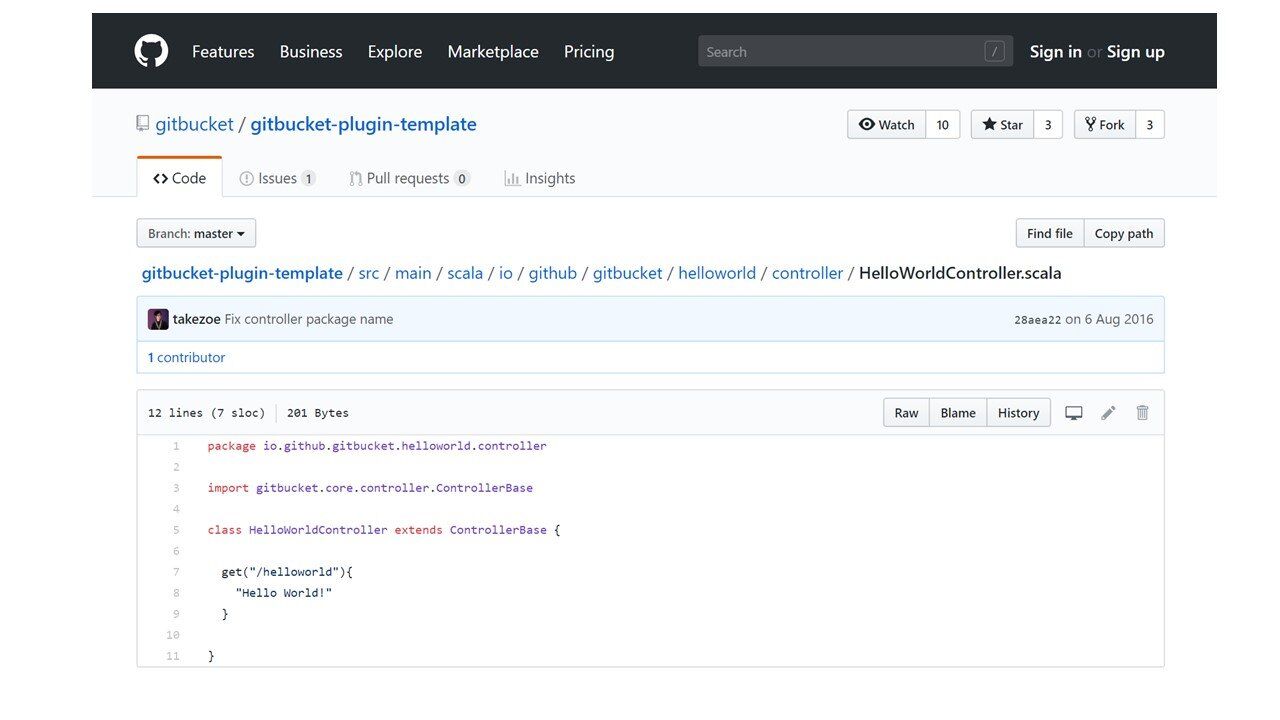The width and height of the screenshot is (1280, 720).
Task: Click takezoe's avatar image
Action: coord(158,319)
